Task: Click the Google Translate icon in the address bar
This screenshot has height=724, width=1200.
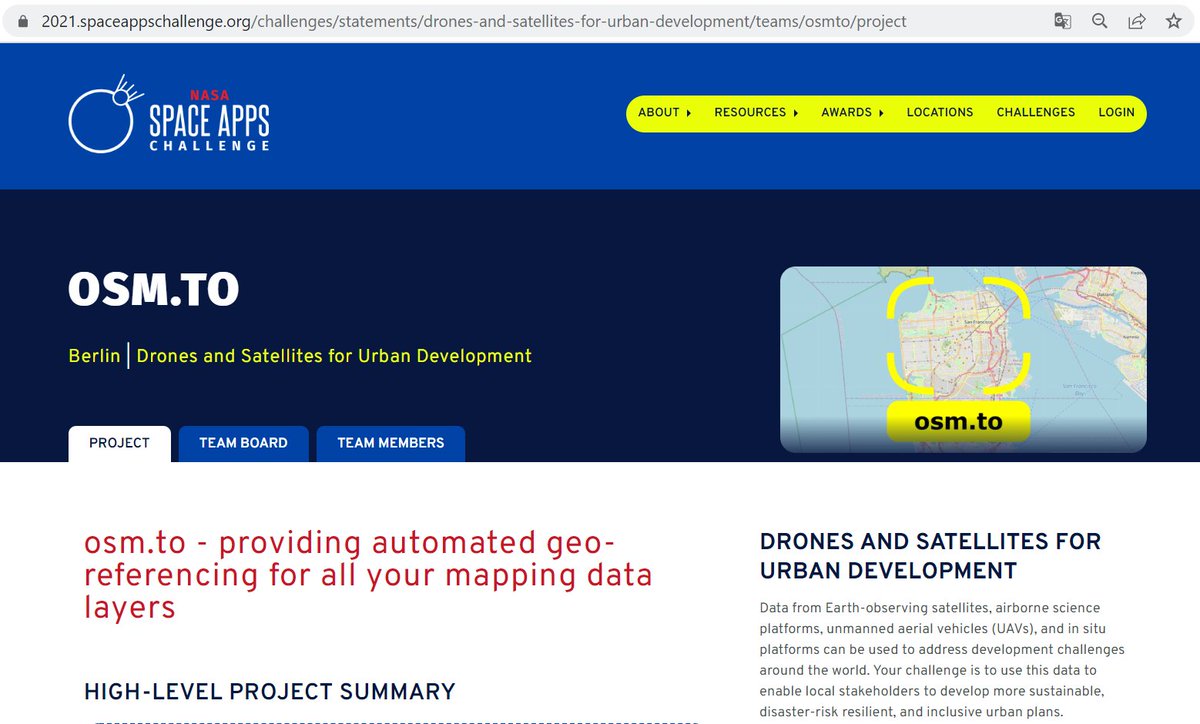Action: [1062, 20]
